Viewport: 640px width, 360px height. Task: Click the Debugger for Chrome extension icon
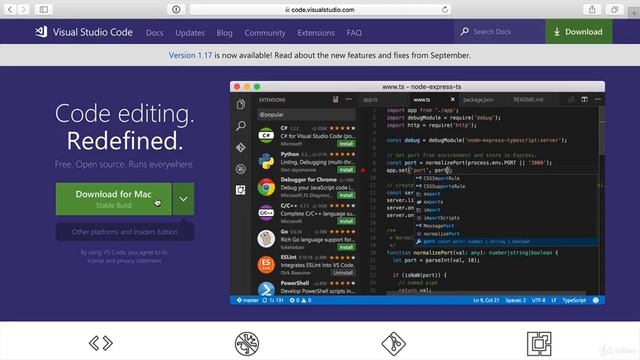[x=266, y=187]
